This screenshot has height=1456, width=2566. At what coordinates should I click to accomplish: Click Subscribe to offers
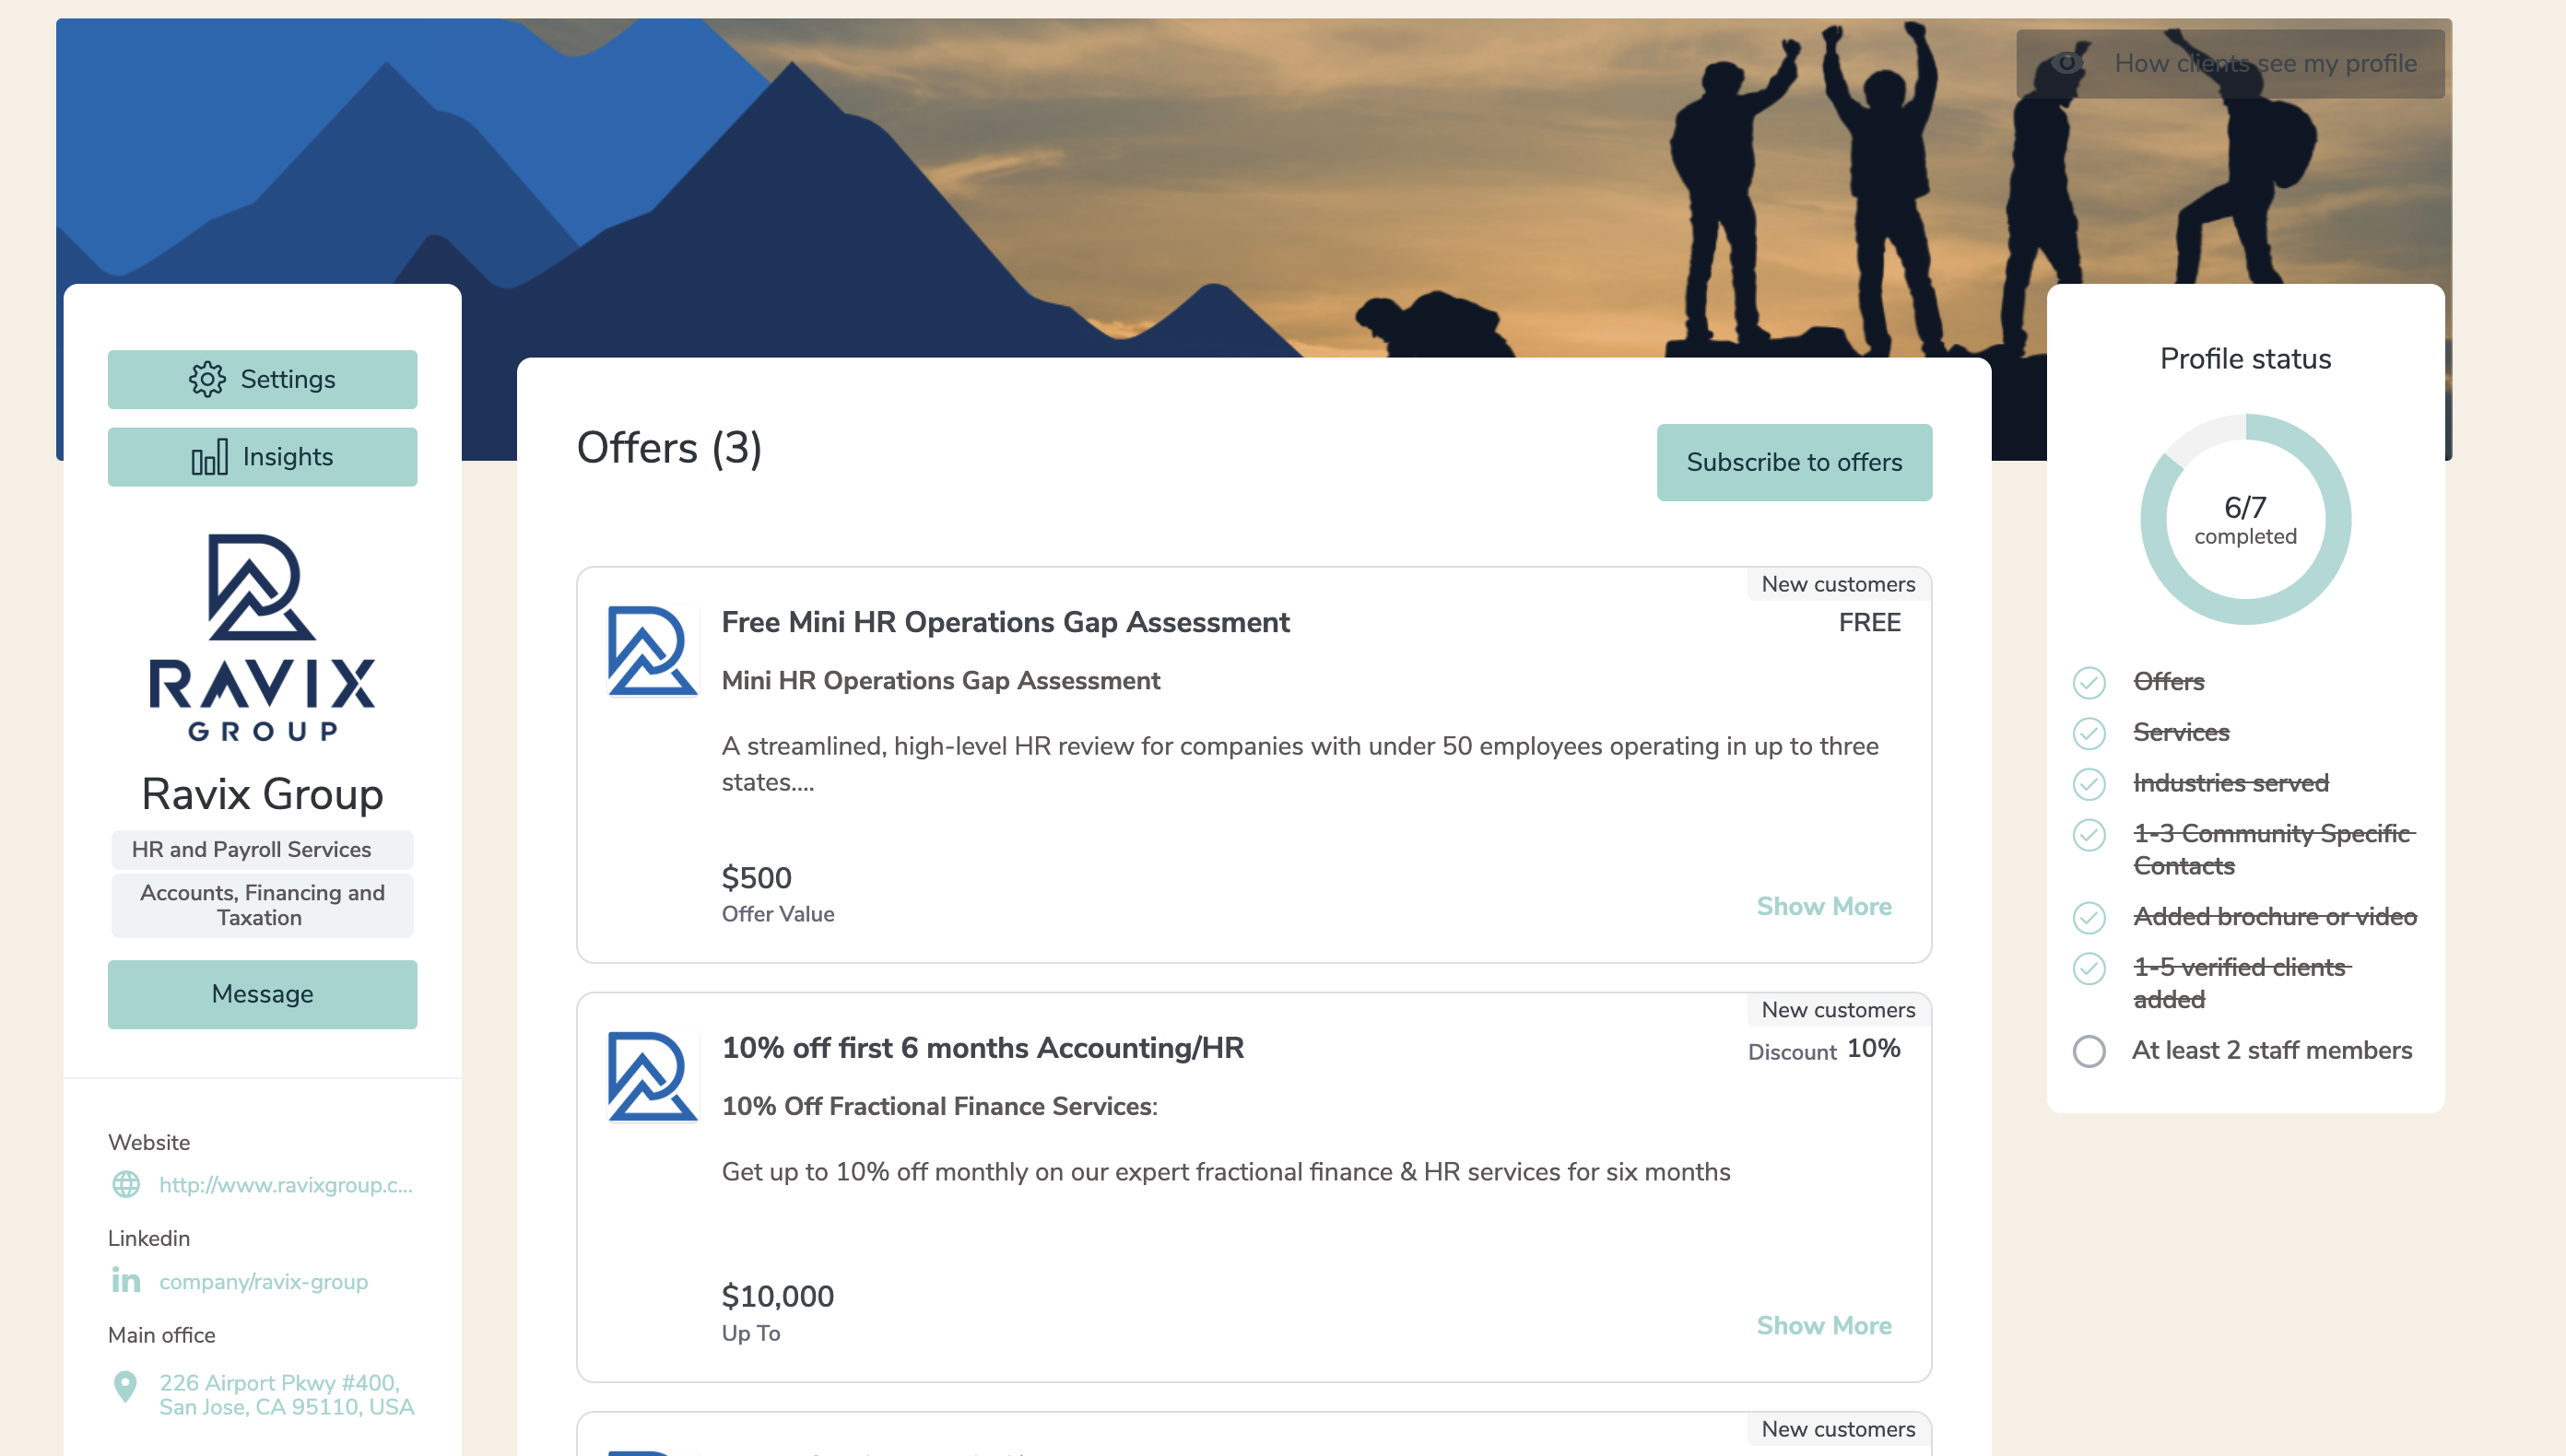1794,462
